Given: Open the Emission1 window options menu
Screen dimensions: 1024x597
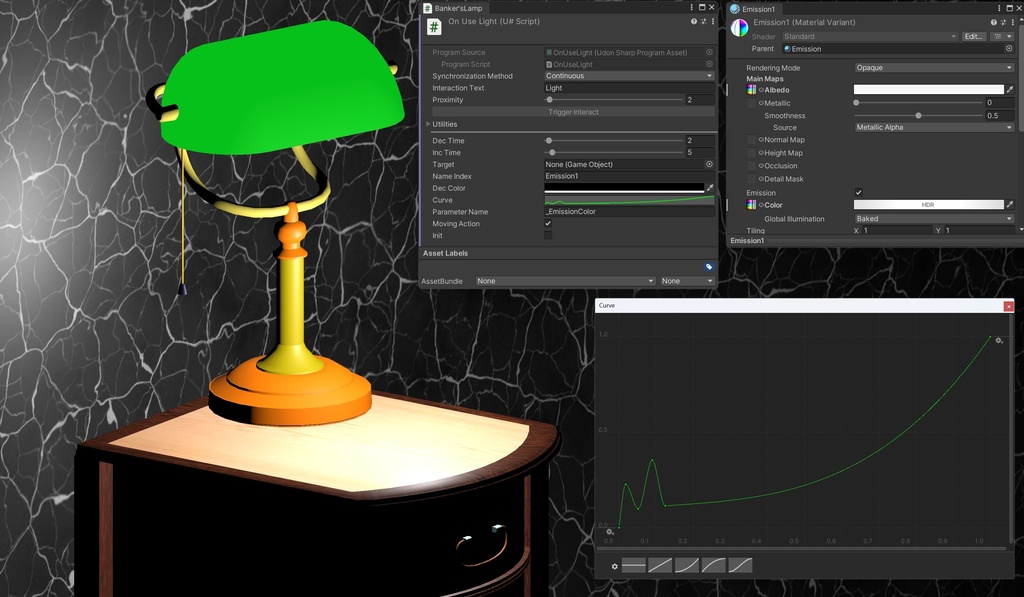Looking at the screenshot, I should point(999,8).
